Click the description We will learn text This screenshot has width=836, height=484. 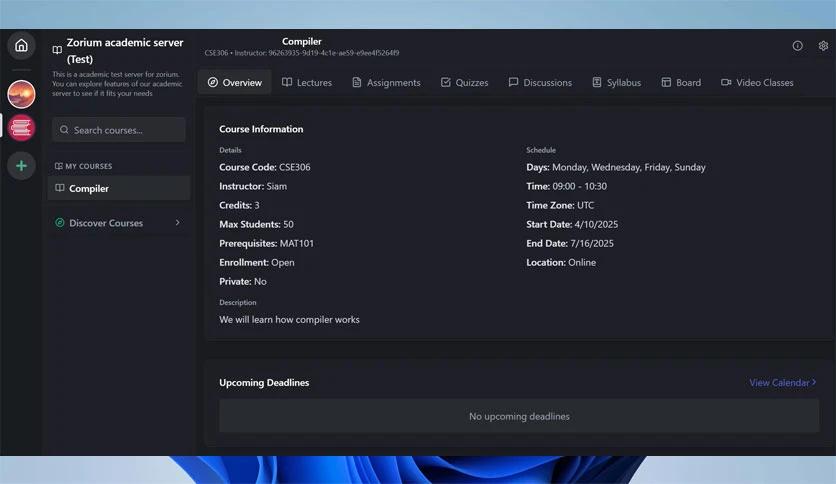289,320
